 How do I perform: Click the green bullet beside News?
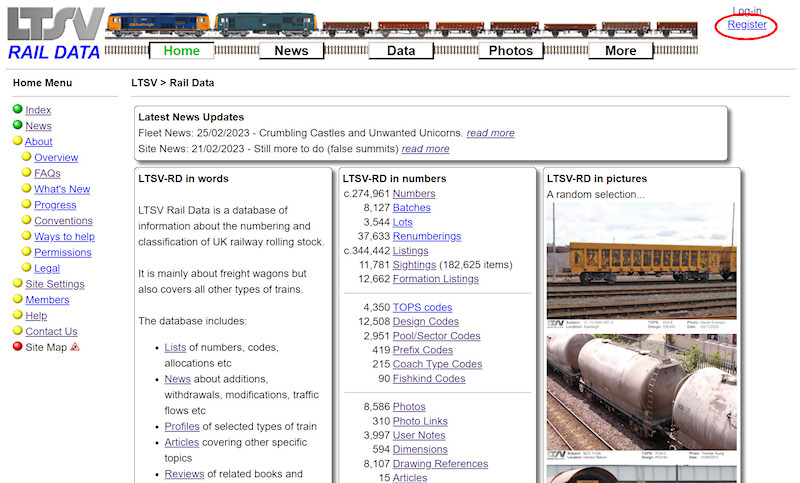point(18,126)
